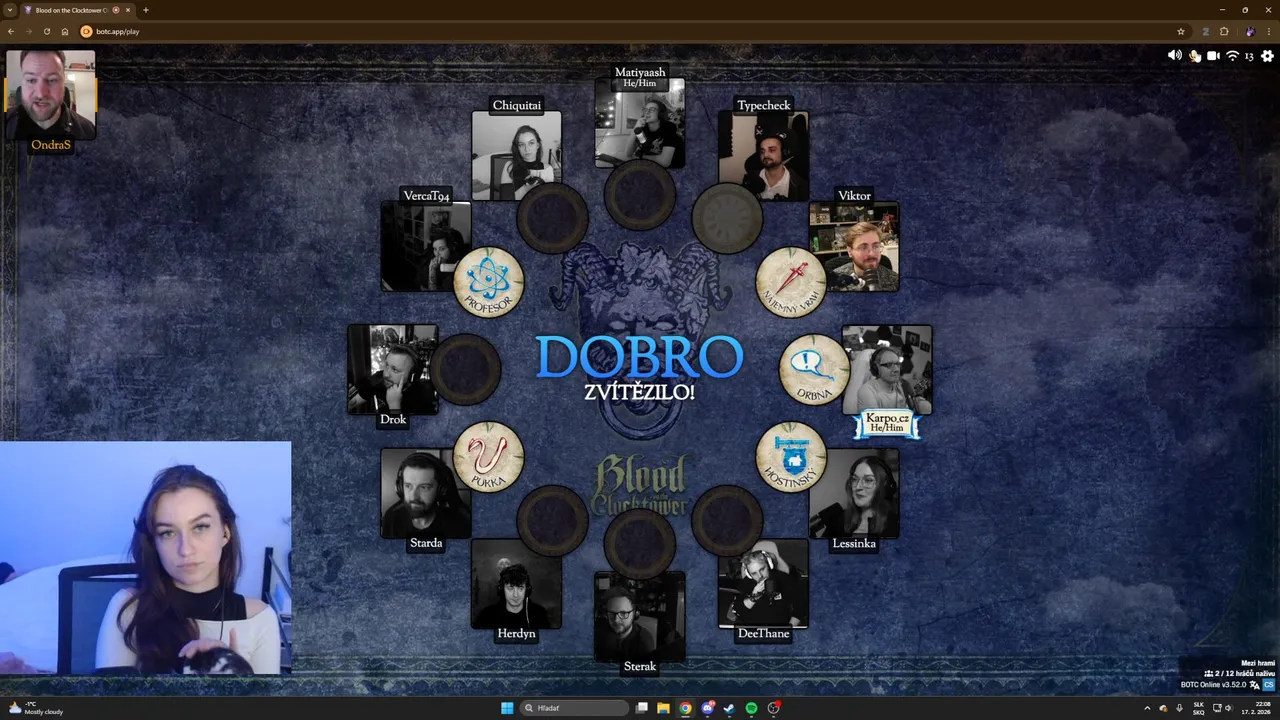Click the site info icon in address bar
The width and height of the screenshot is (1280, 720).
[86, 31]
